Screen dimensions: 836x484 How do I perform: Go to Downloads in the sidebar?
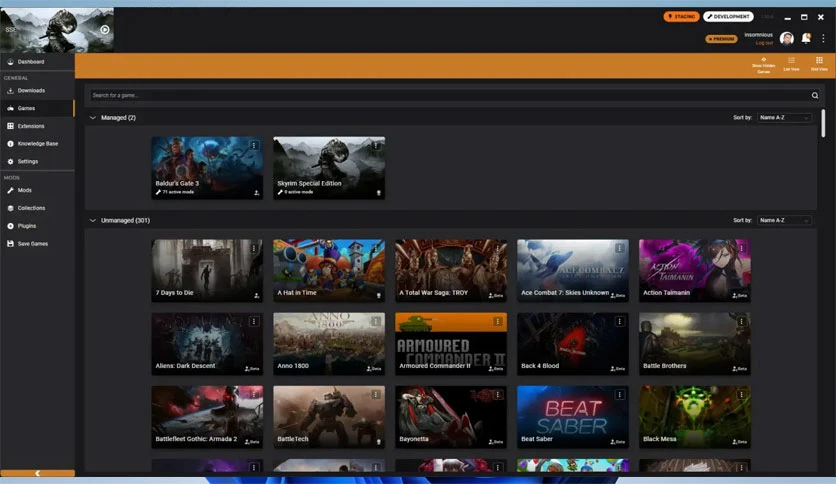click(31, 91)
